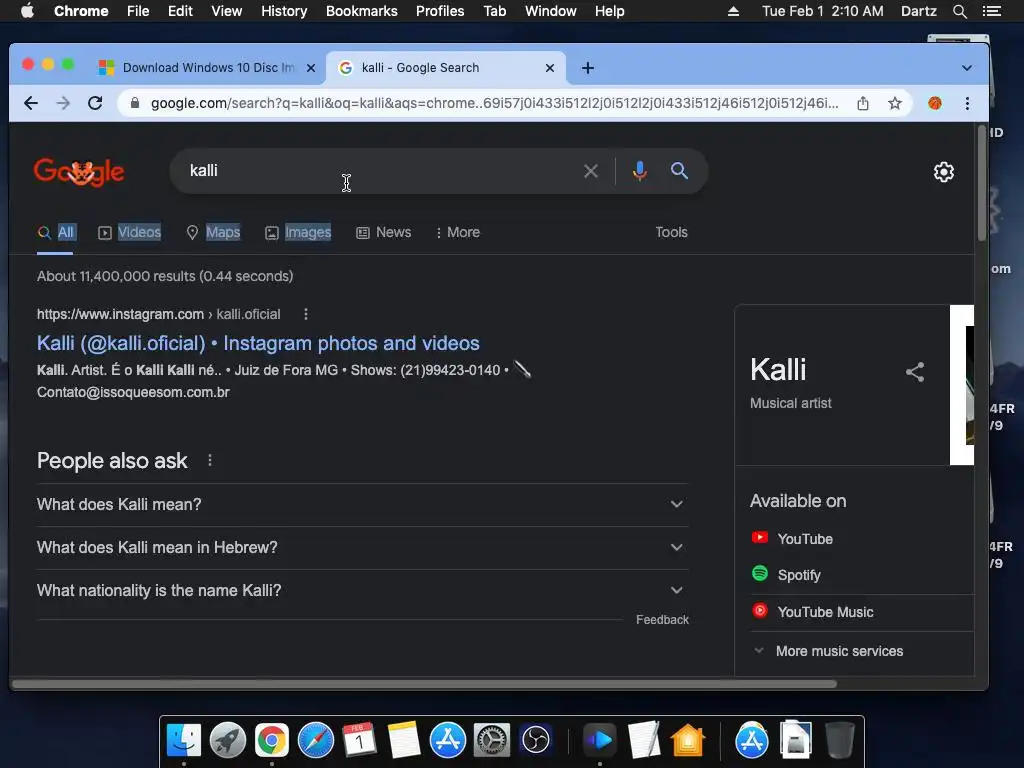Open the Spotify listening link
Screen dimensions: 1024x768
[786, 575]
